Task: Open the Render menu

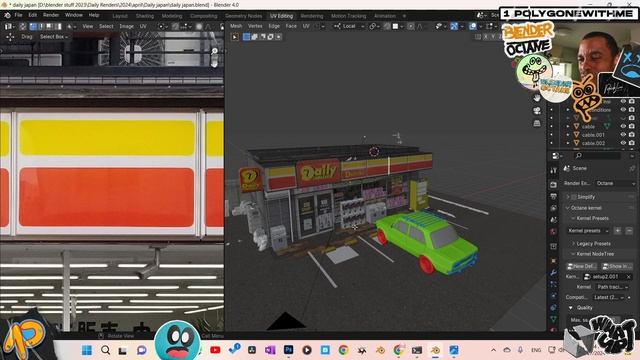Action: click(51, 15)
